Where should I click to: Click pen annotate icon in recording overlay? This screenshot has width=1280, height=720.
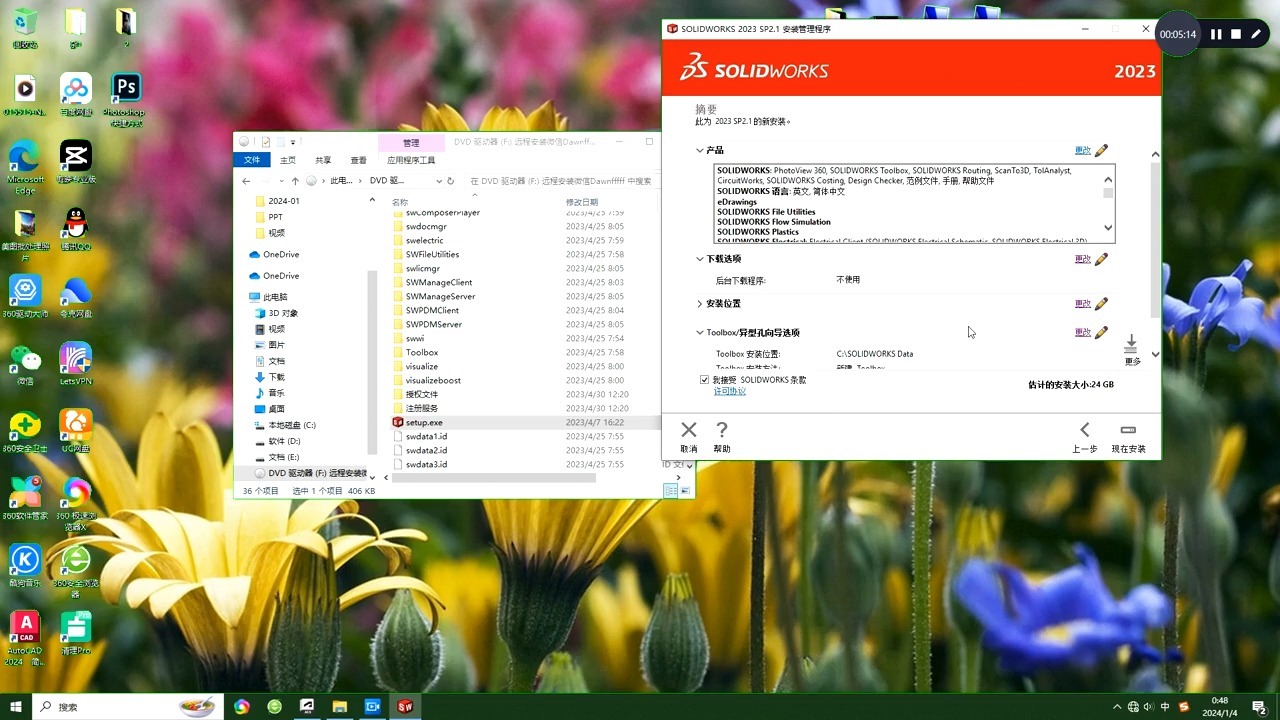pyautogui.click(x=1256, y=34)
